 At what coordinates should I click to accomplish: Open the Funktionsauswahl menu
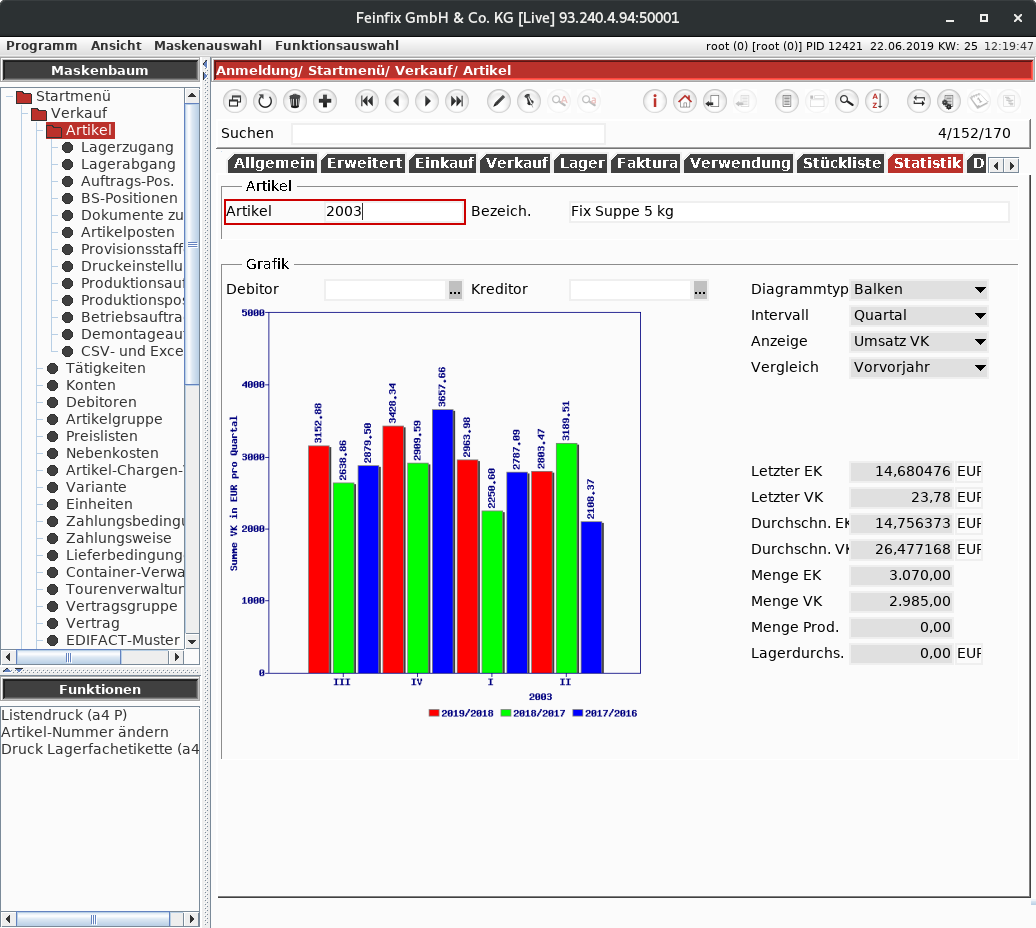click(x=337, y=46)
